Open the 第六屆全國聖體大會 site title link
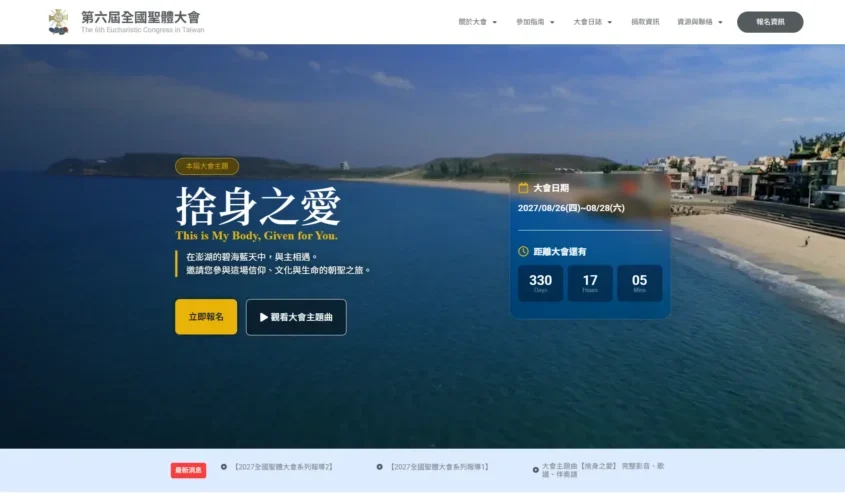 (141, 17)
